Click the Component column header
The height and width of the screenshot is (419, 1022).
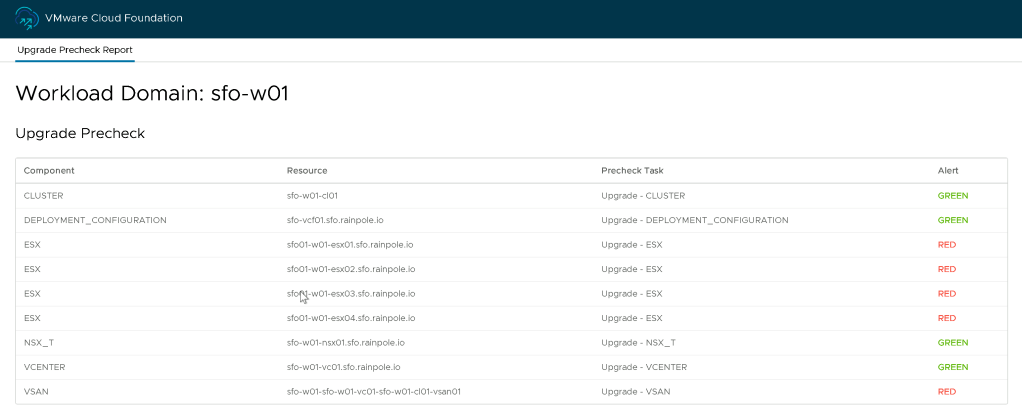click(49, 171)
